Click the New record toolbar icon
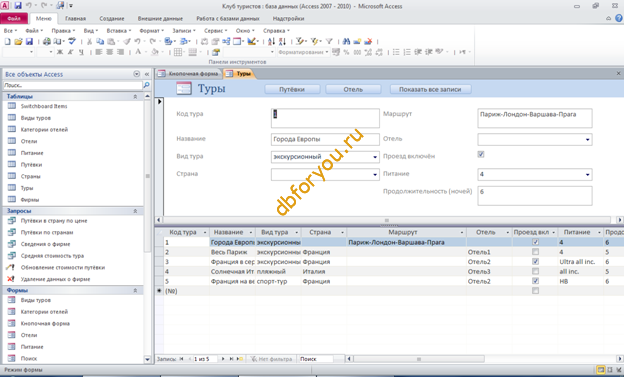The width and height of the screenshot is (624, 377). tap(357, 41)
